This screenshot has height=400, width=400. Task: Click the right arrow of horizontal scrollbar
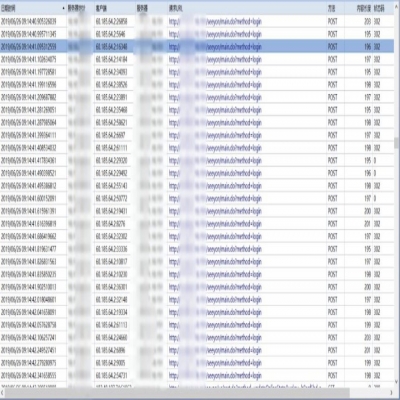[x=391, y=392]
